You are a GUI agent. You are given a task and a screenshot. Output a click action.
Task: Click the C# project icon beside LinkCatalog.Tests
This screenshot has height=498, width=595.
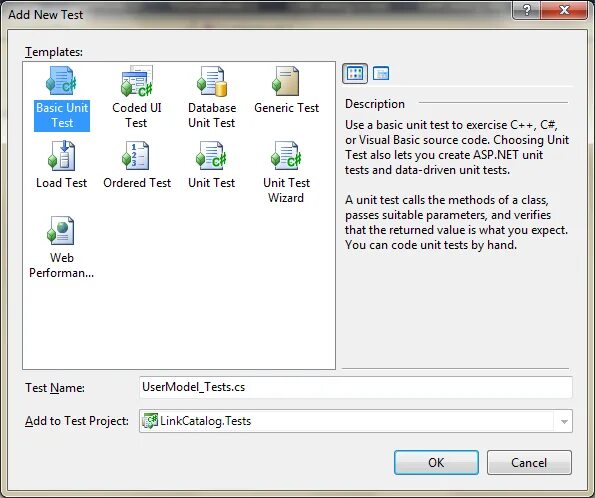pos(150,421)
